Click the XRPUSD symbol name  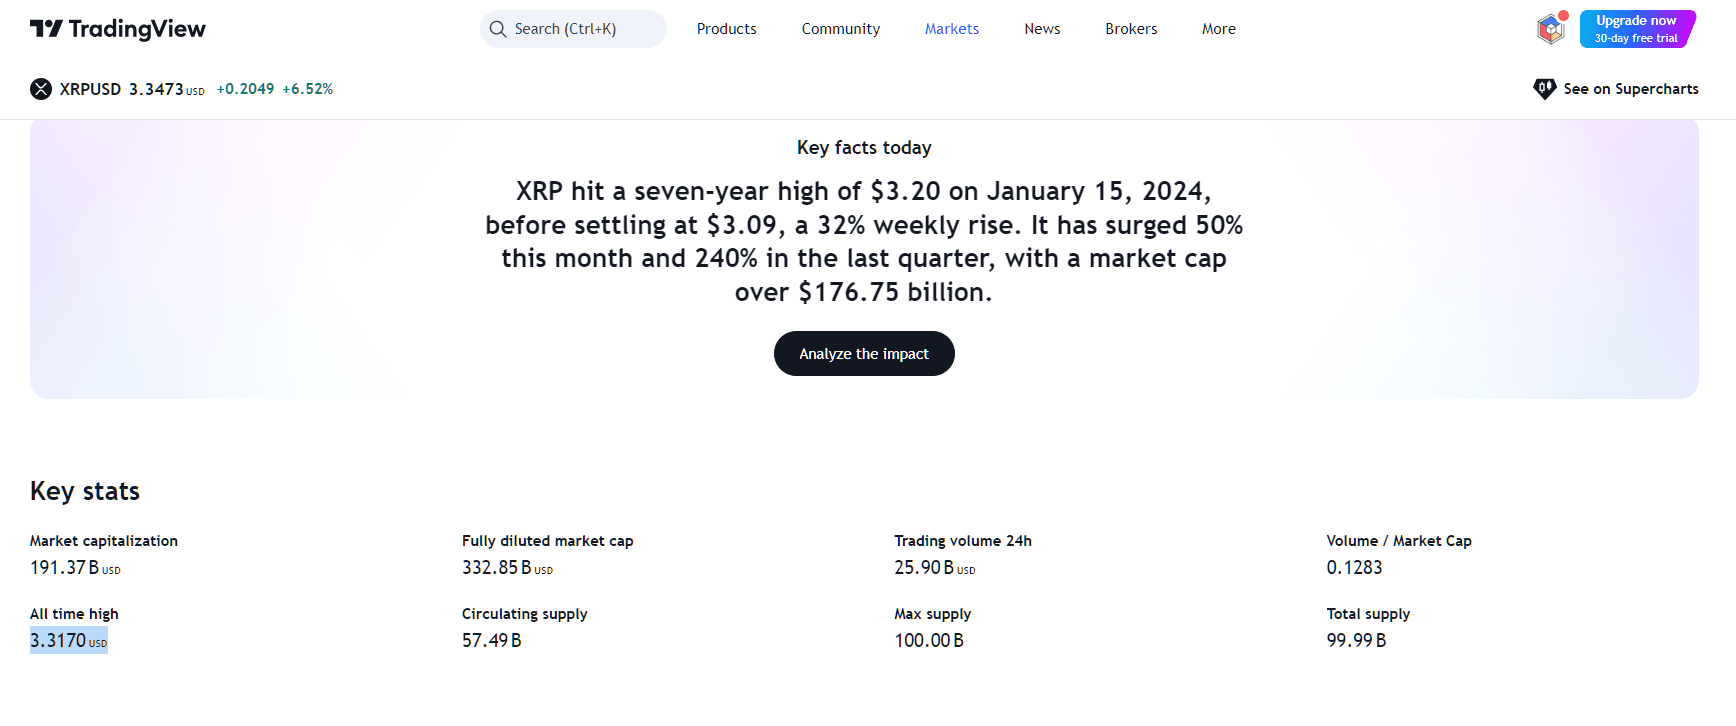[x=90, y=89]
